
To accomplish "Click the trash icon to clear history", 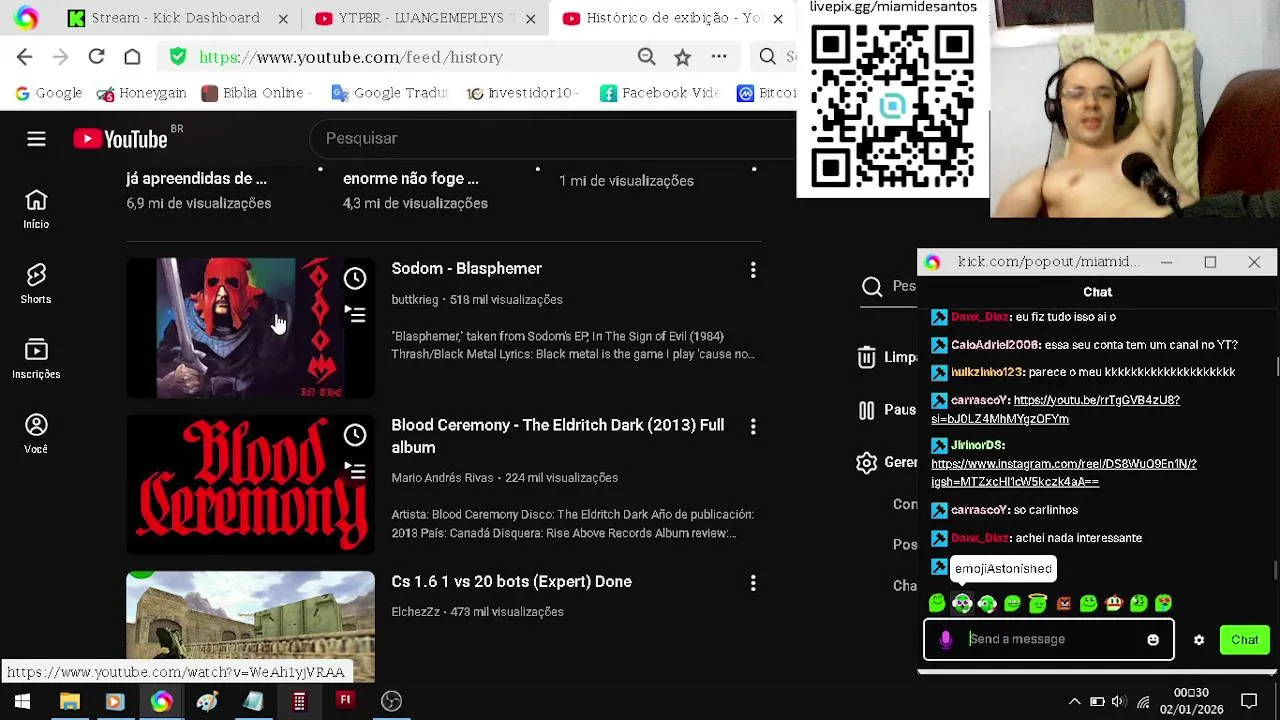I will point(866,357).
